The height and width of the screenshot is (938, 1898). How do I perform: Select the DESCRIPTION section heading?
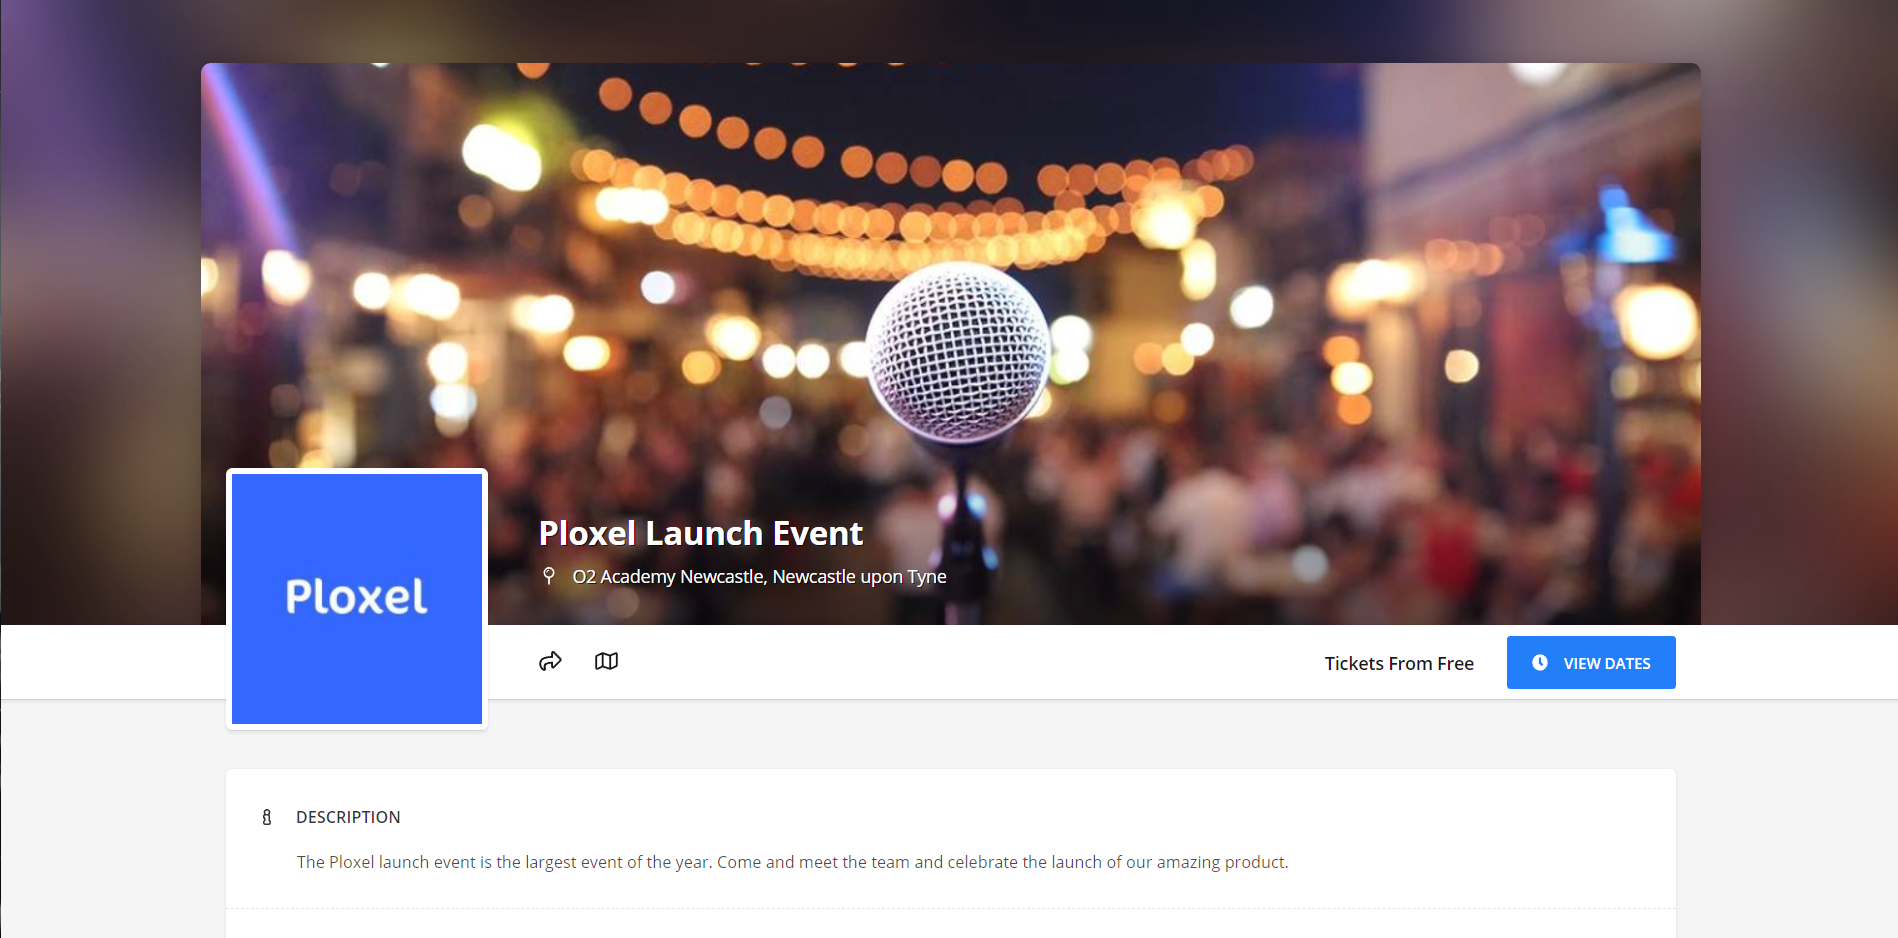(348, 817)
